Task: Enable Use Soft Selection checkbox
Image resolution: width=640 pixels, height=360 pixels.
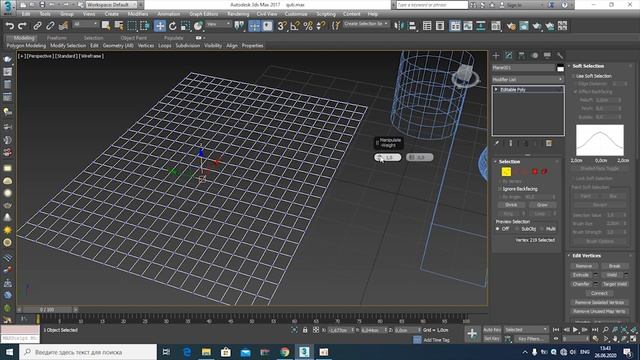Action: click(573, 76)
